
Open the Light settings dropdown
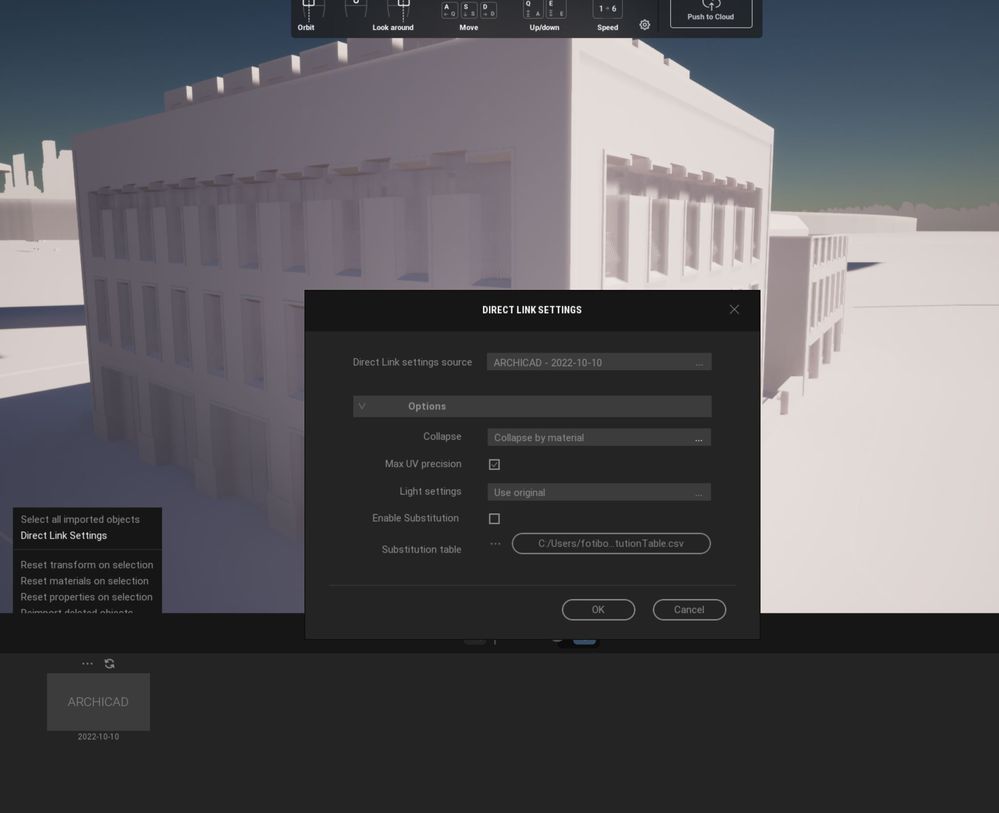pyautogui.click(x=598, y=492)
